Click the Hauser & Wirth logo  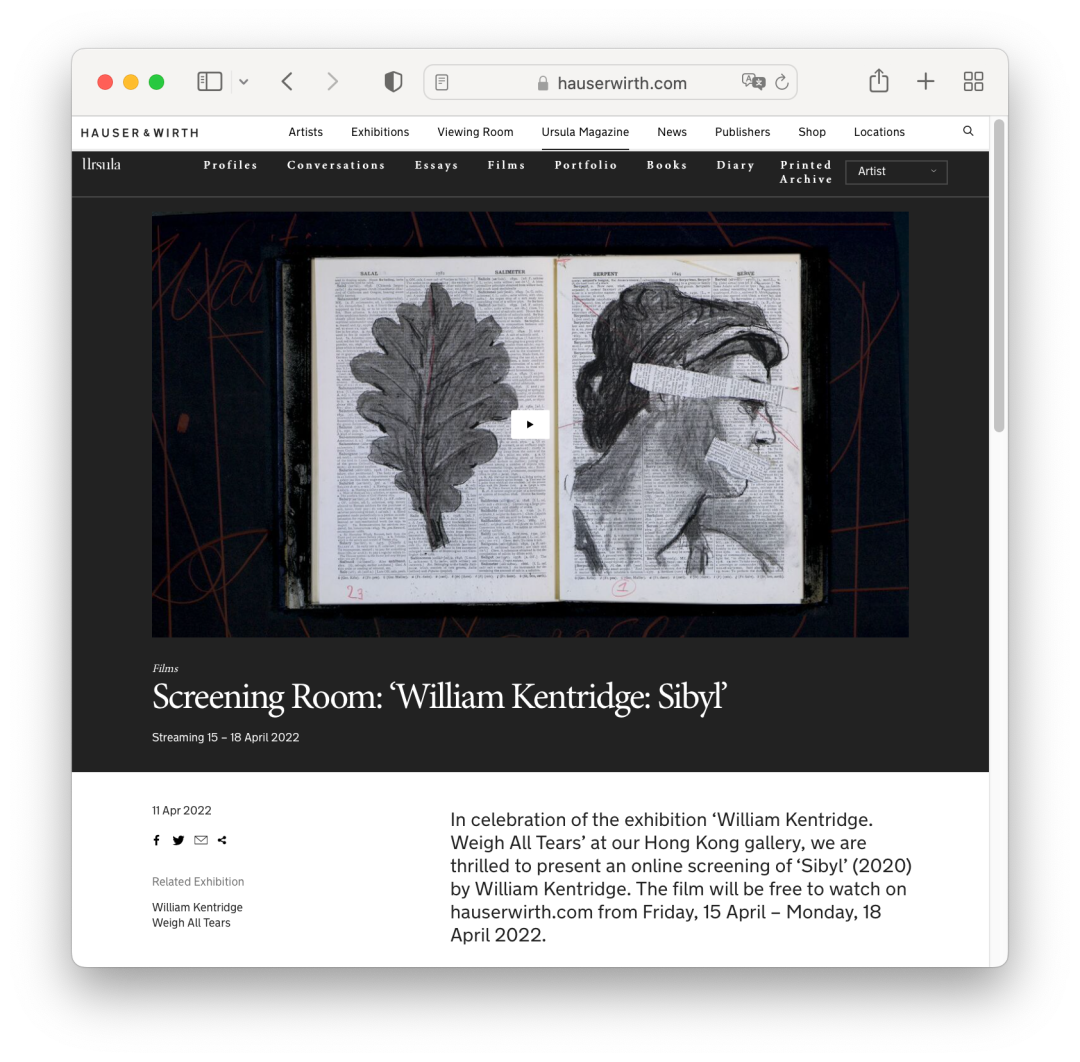click(140, 133)
